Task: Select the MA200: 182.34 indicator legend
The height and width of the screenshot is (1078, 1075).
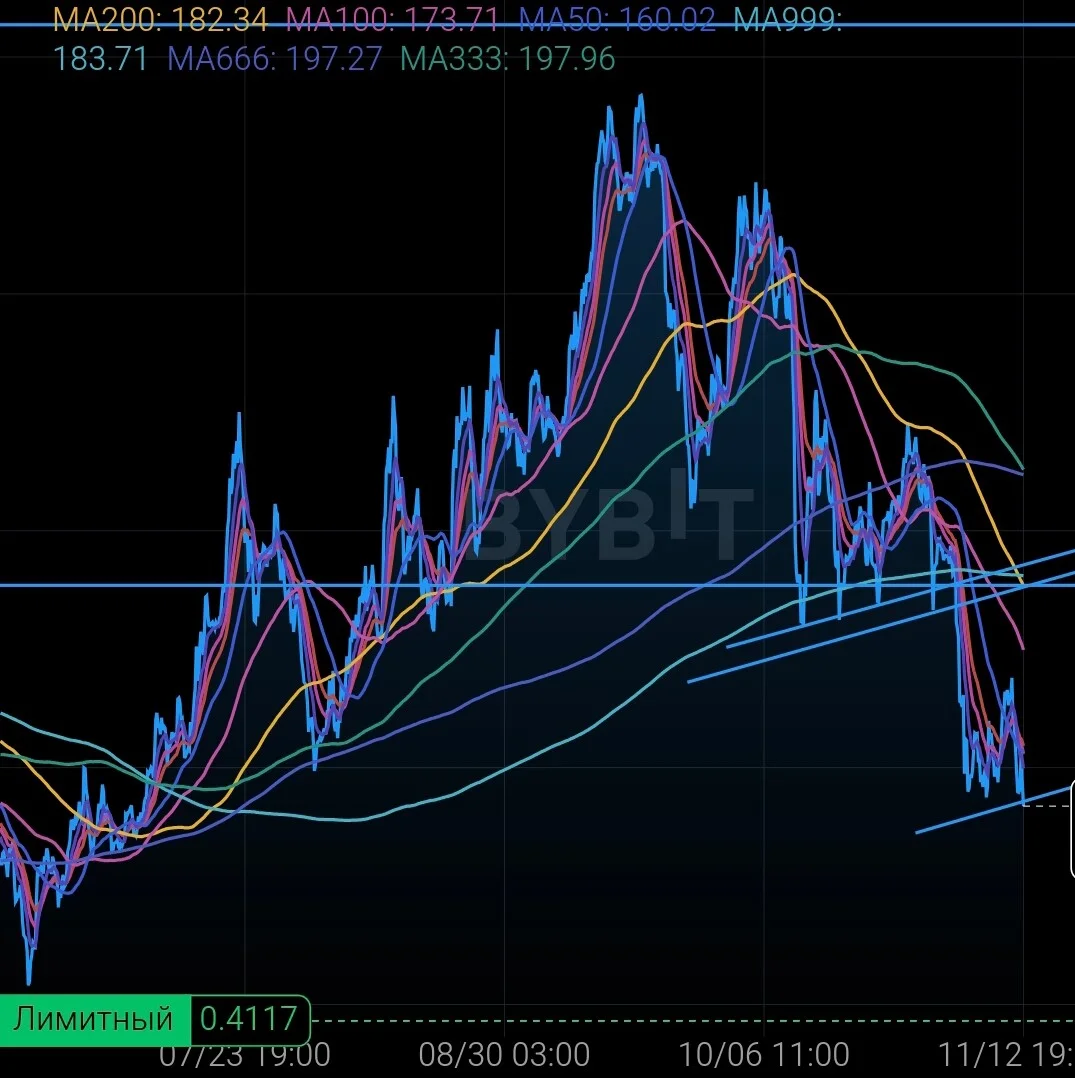Action: coord(160,20)
